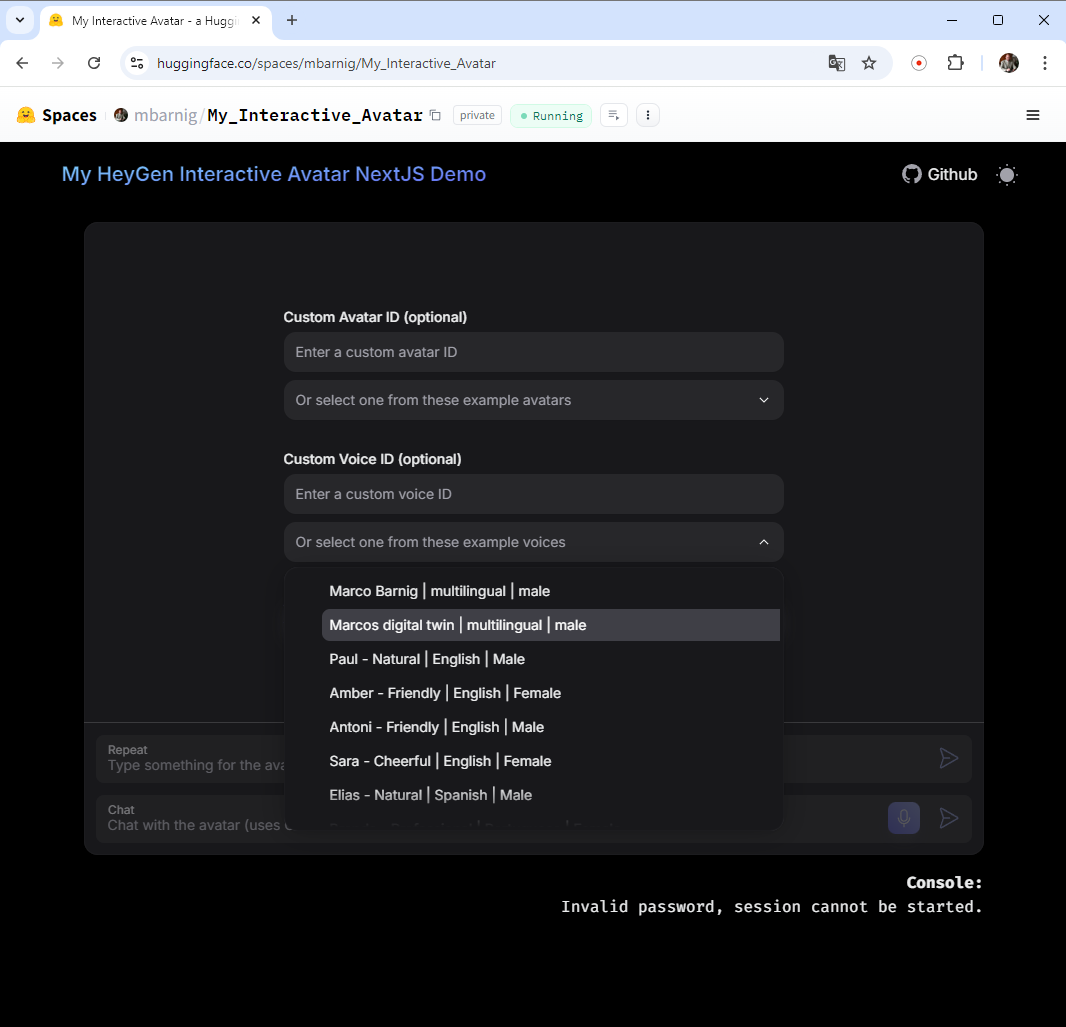The image size is (1066, 1027).
Task: Select Marcos digital twin voice
Action: tap(551, 625)
